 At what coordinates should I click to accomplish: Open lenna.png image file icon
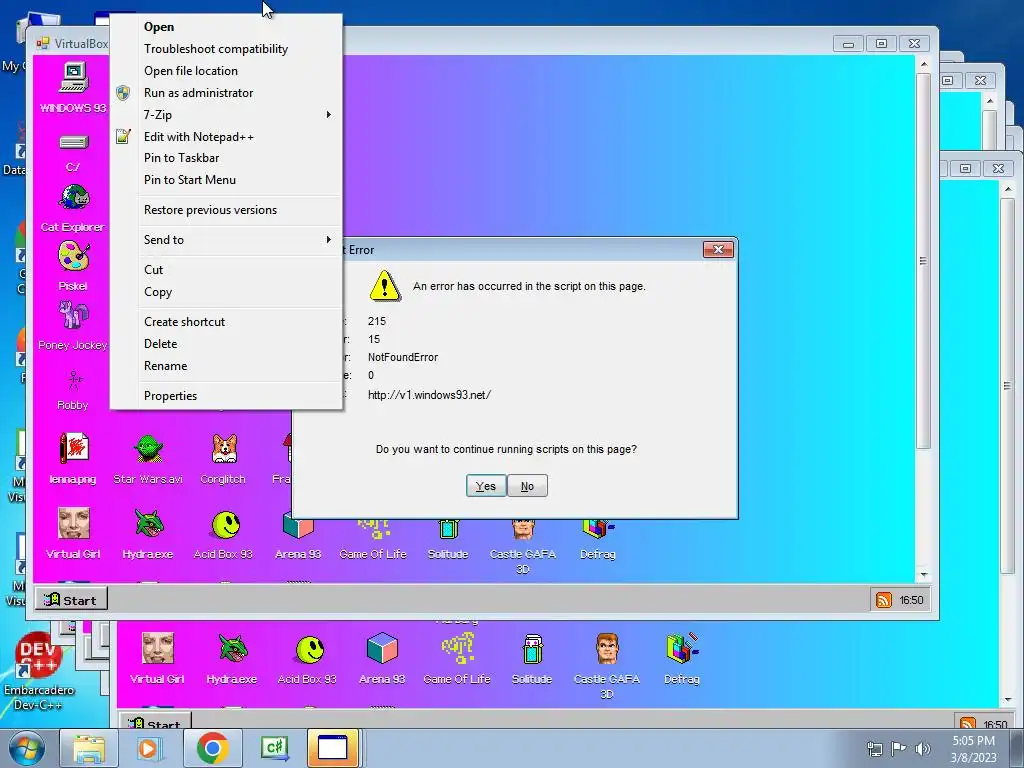point(74,449)
